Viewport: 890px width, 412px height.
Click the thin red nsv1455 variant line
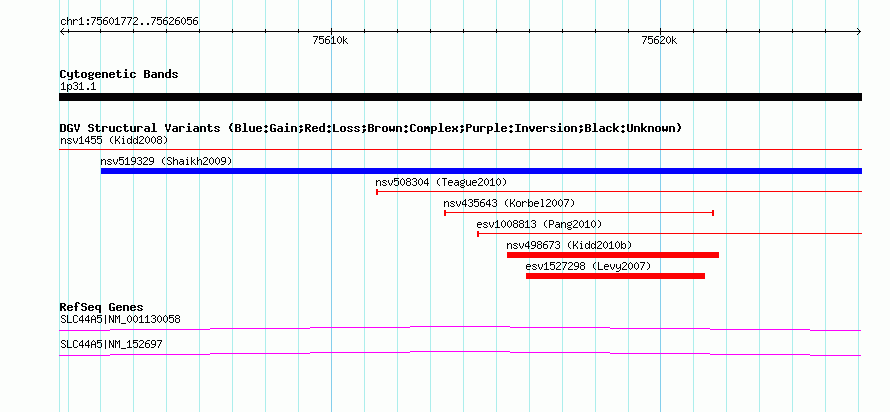coord(460,149)
